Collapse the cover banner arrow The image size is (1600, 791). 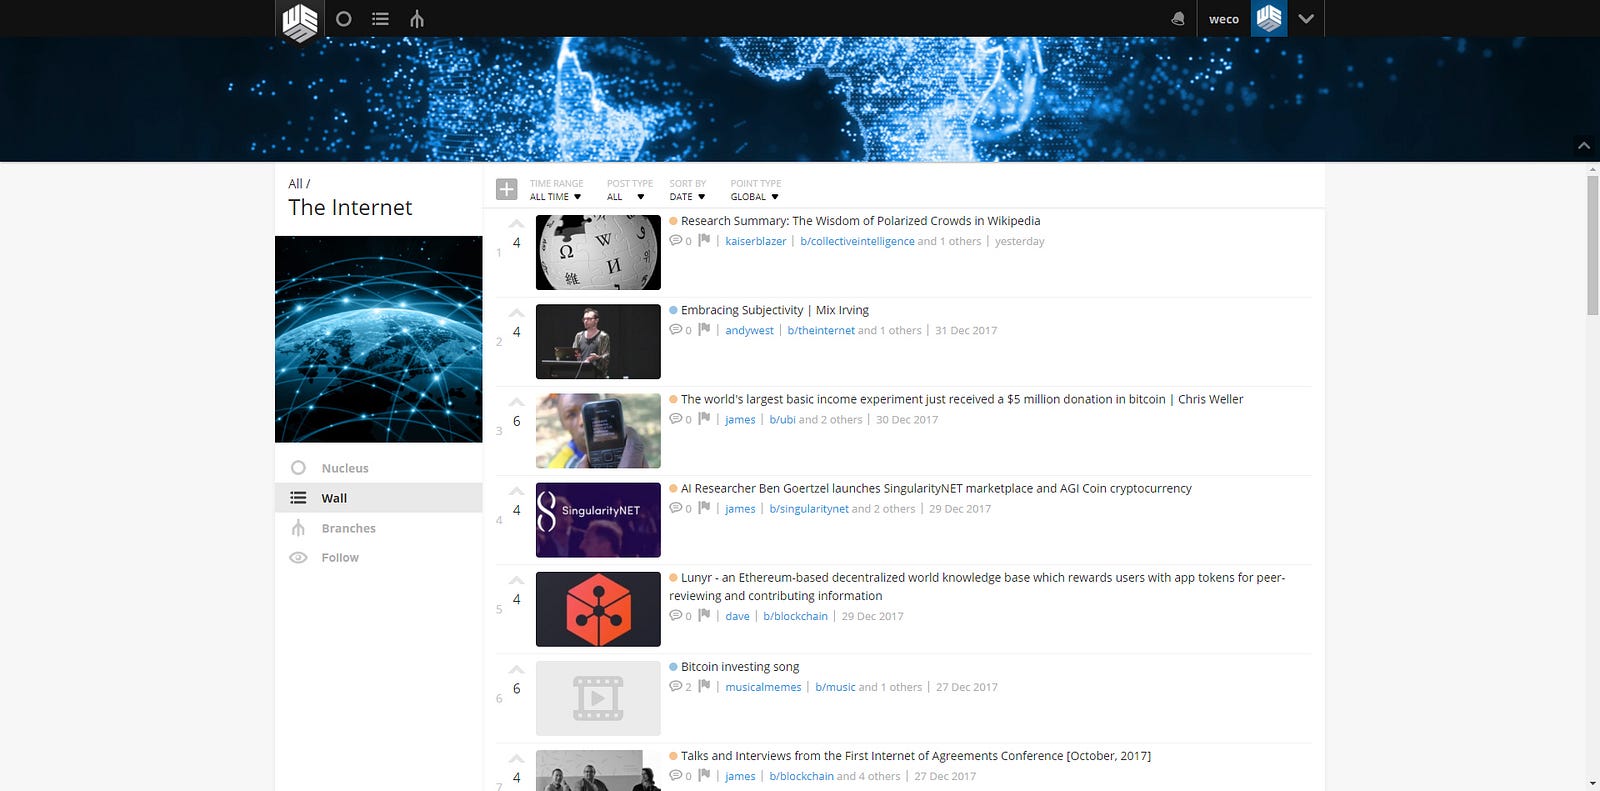[x=1584, y=146]
